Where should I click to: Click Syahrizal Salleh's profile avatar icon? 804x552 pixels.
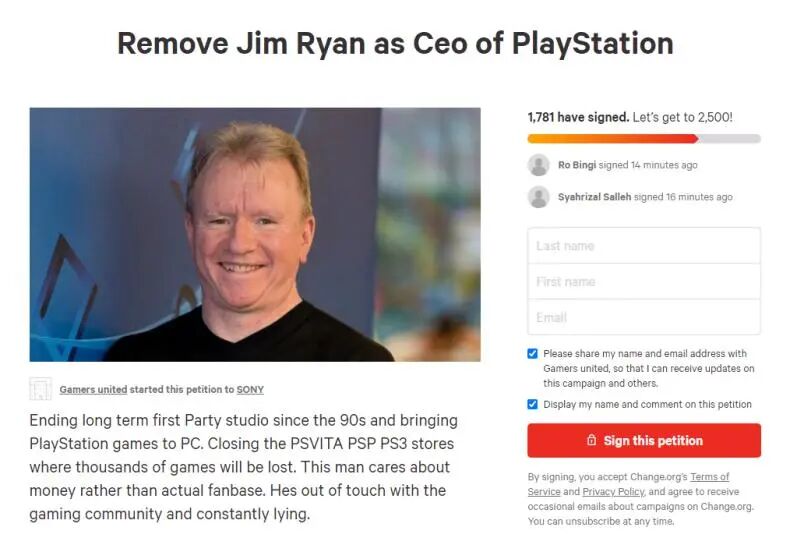tap(538, 197)
